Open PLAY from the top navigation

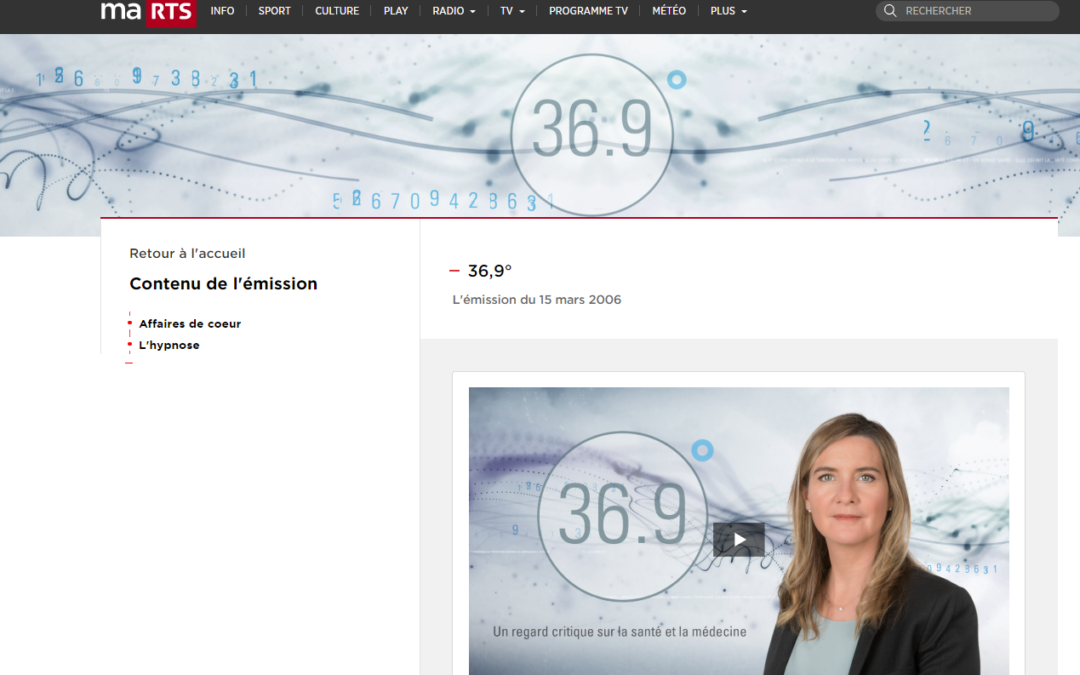pyautogui.click(x=396, y=11)
